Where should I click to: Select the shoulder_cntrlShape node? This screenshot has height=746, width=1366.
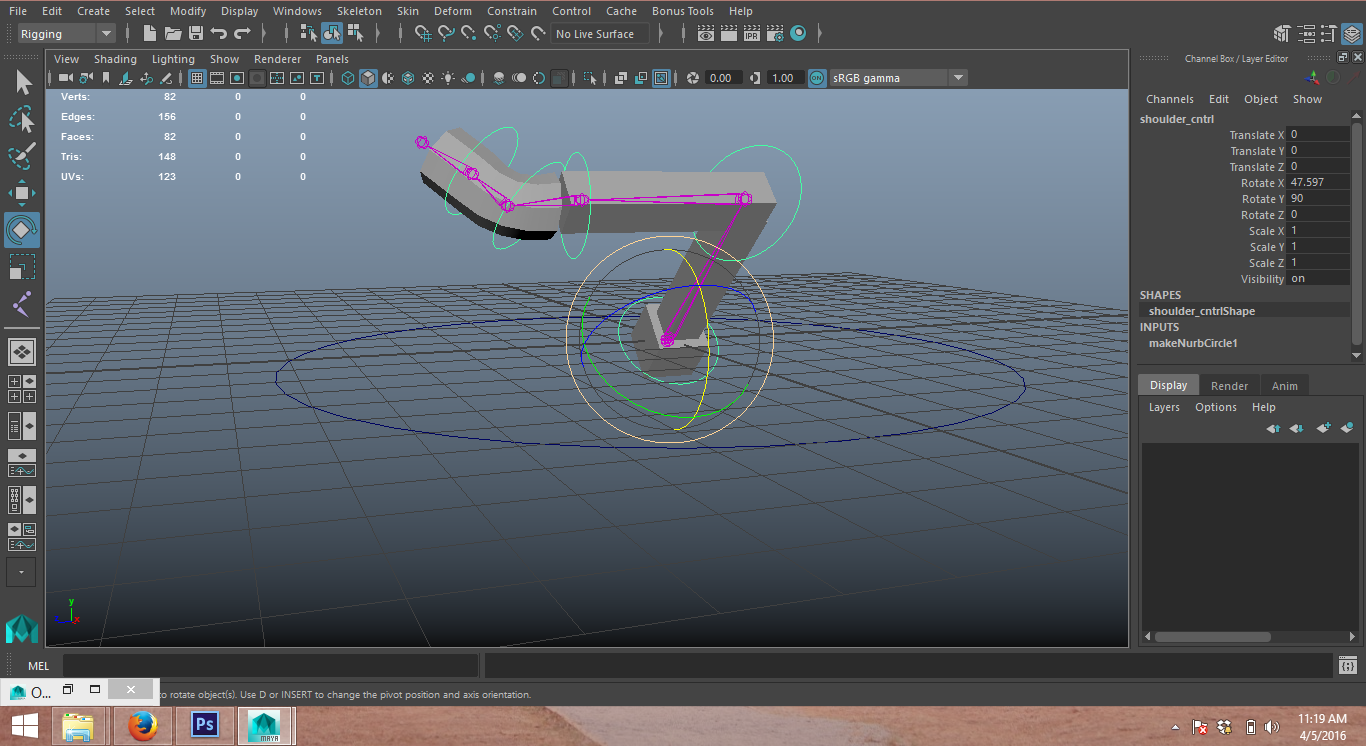click(1201, 311)
